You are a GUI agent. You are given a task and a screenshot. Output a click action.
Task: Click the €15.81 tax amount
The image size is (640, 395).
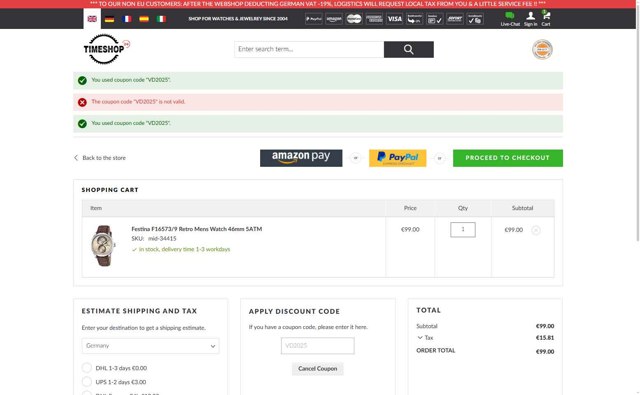(545, 338)
